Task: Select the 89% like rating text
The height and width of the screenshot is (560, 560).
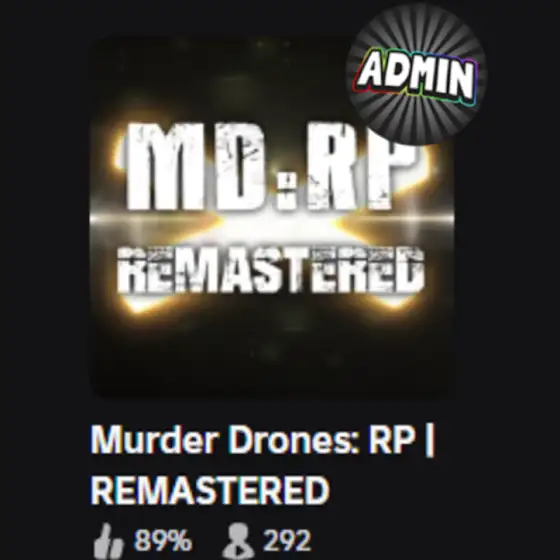Action: point(163,540)
